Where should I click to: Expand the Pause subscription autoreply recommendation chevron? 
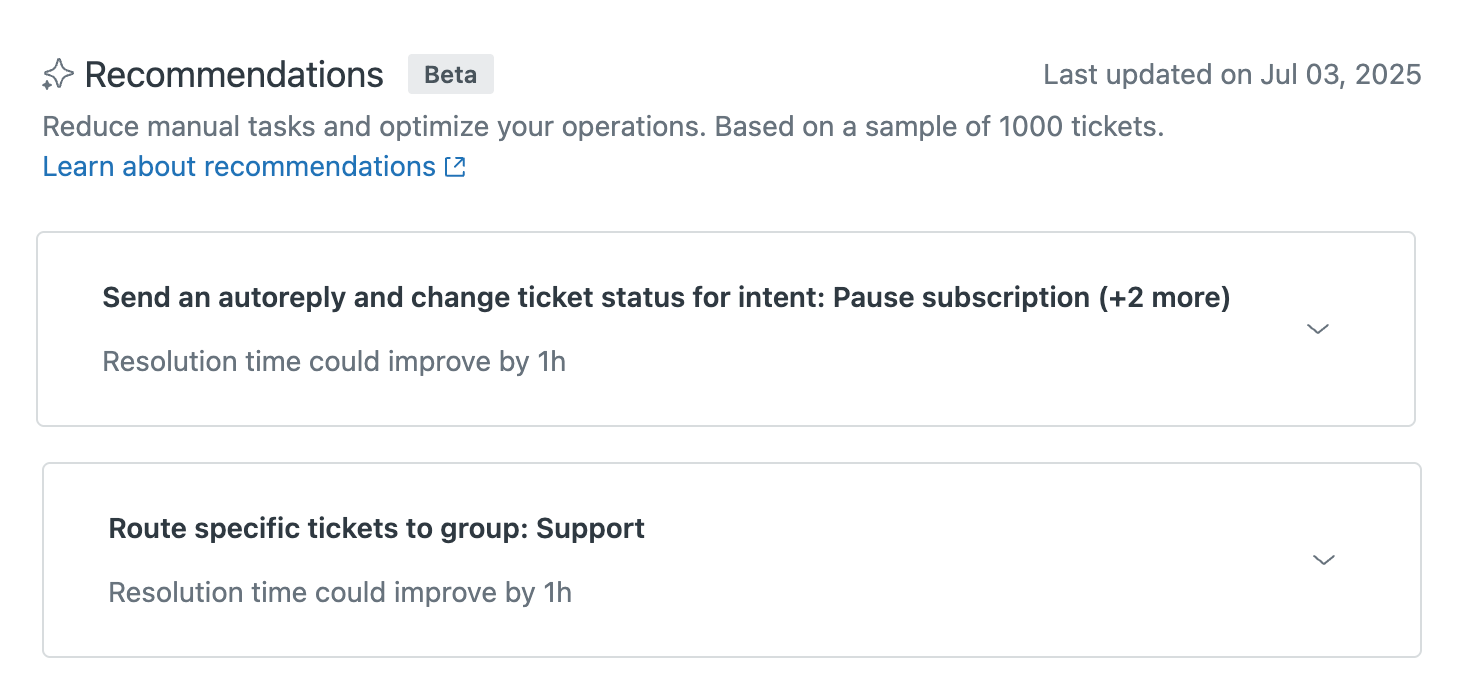tap(1318, 329)
